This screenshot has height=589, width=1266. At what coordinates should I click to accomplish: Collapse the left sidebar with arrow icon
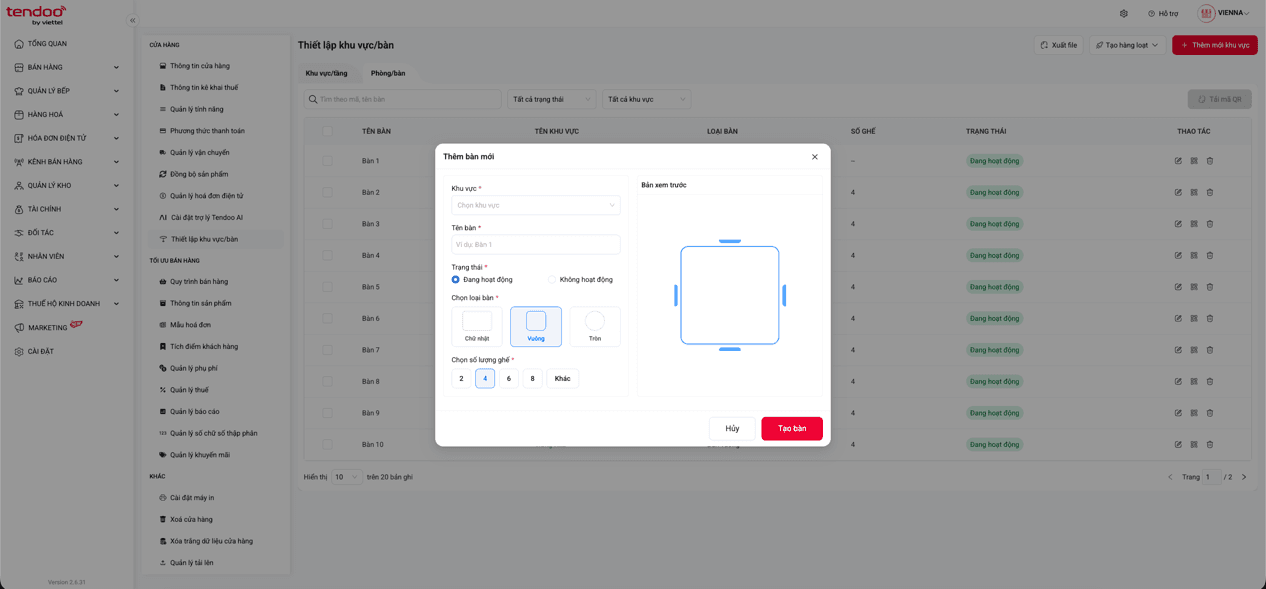[x=132, y=20]
